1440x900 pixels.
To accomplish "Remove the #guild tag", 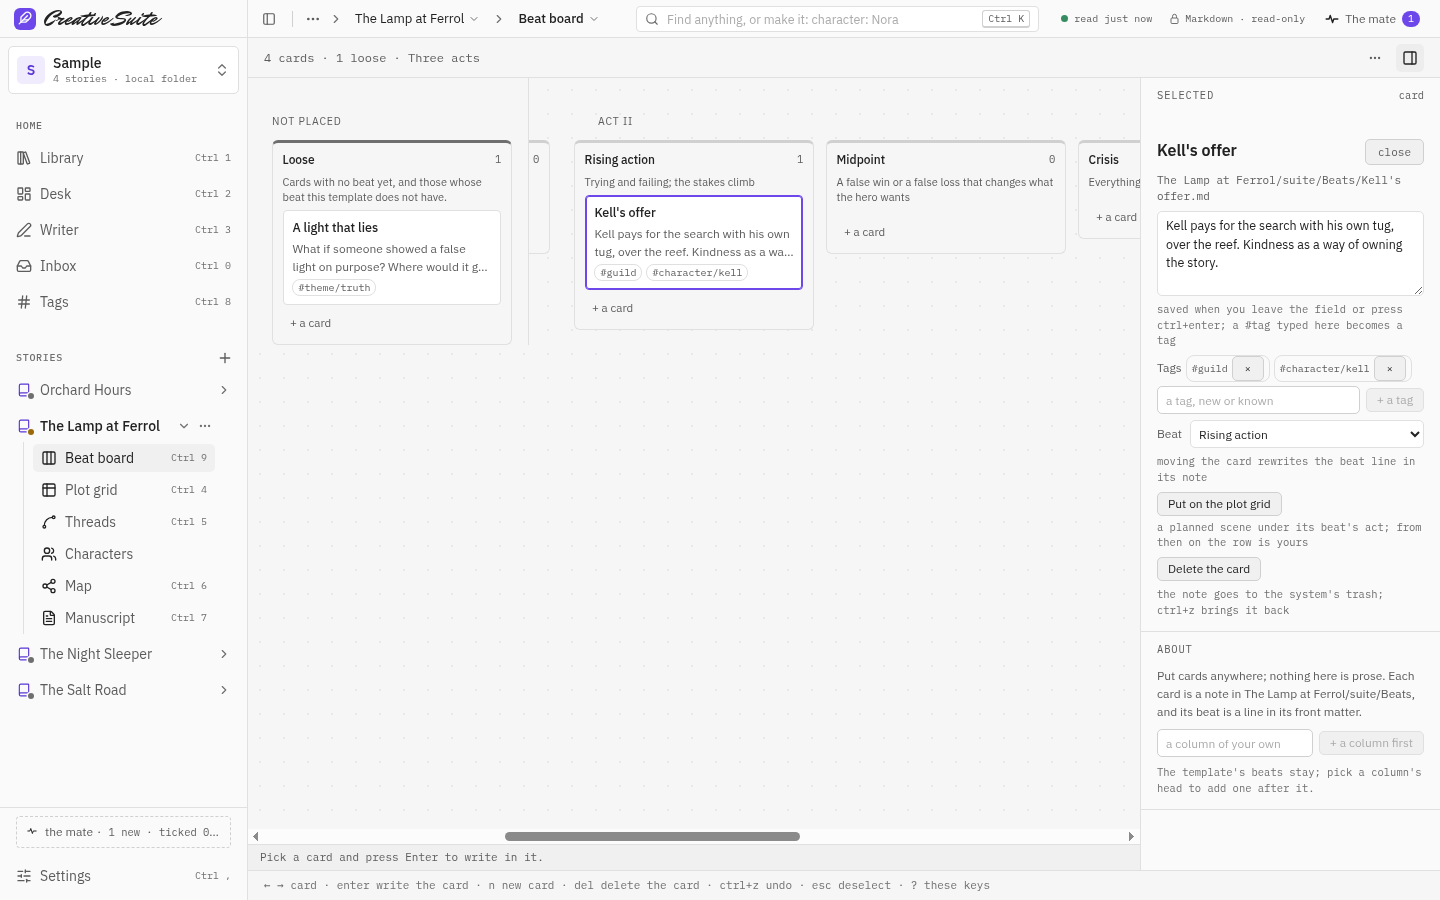I will click(1248, 369).
